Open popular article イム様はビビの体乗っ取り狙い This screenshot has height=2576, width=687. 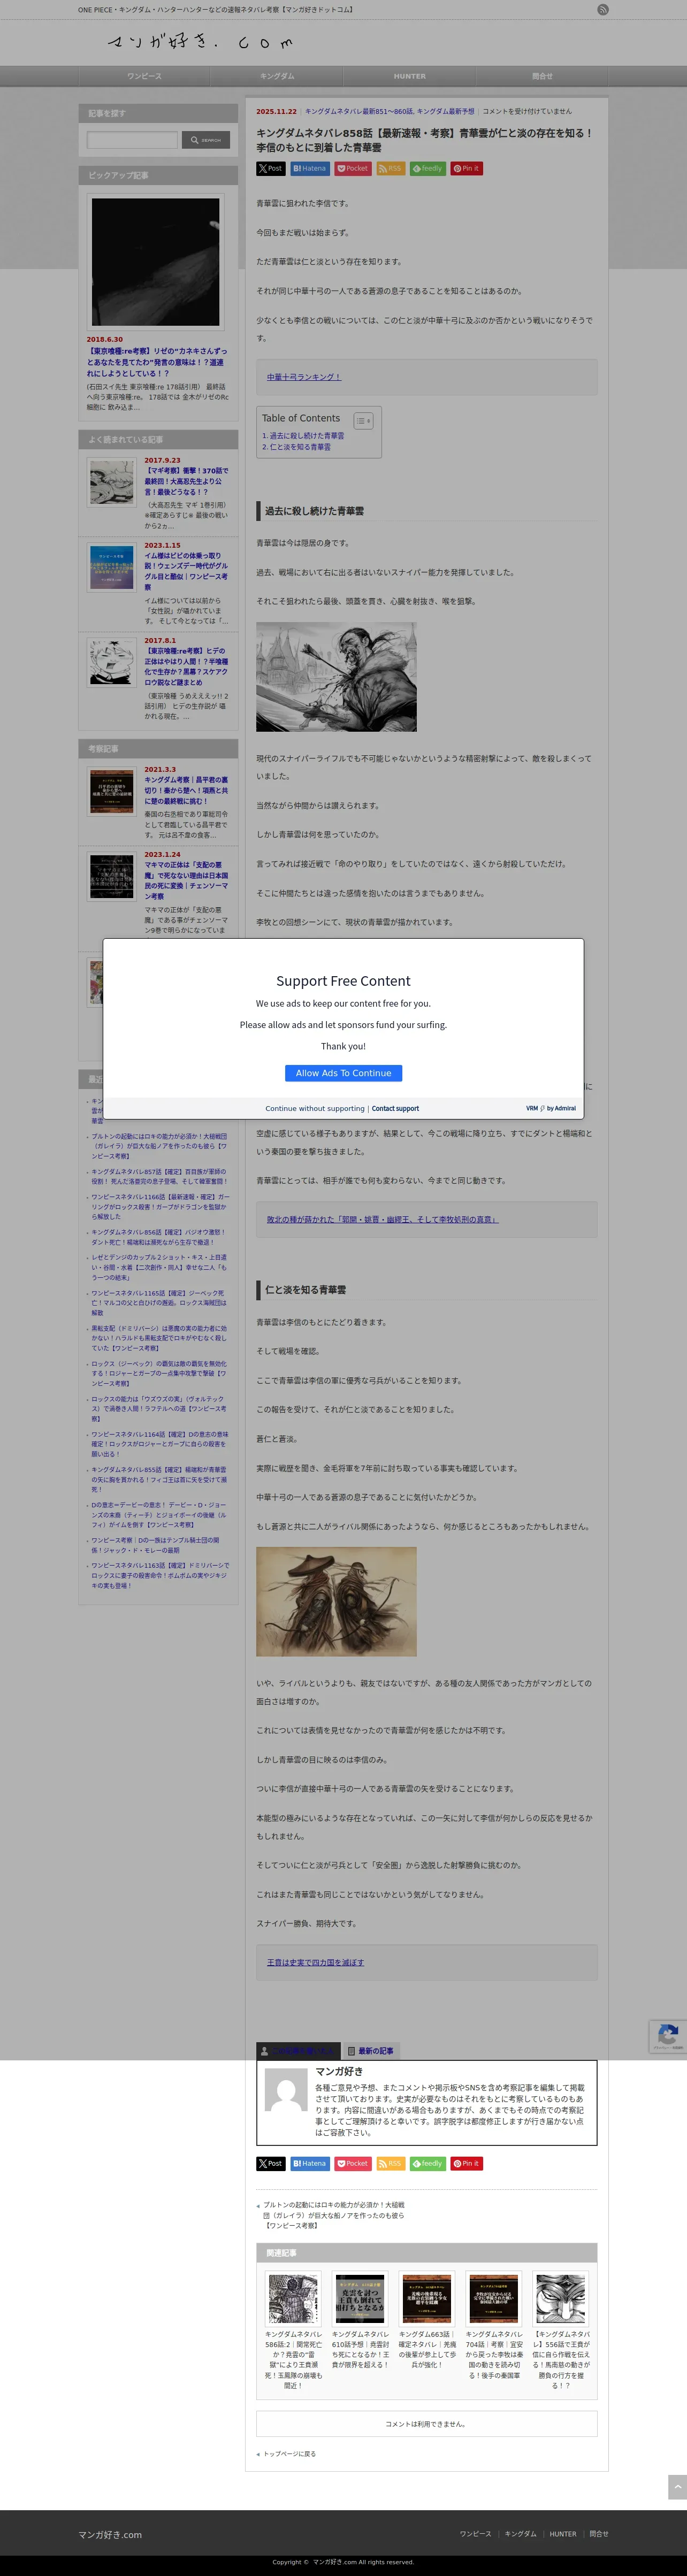coord(186,571)
